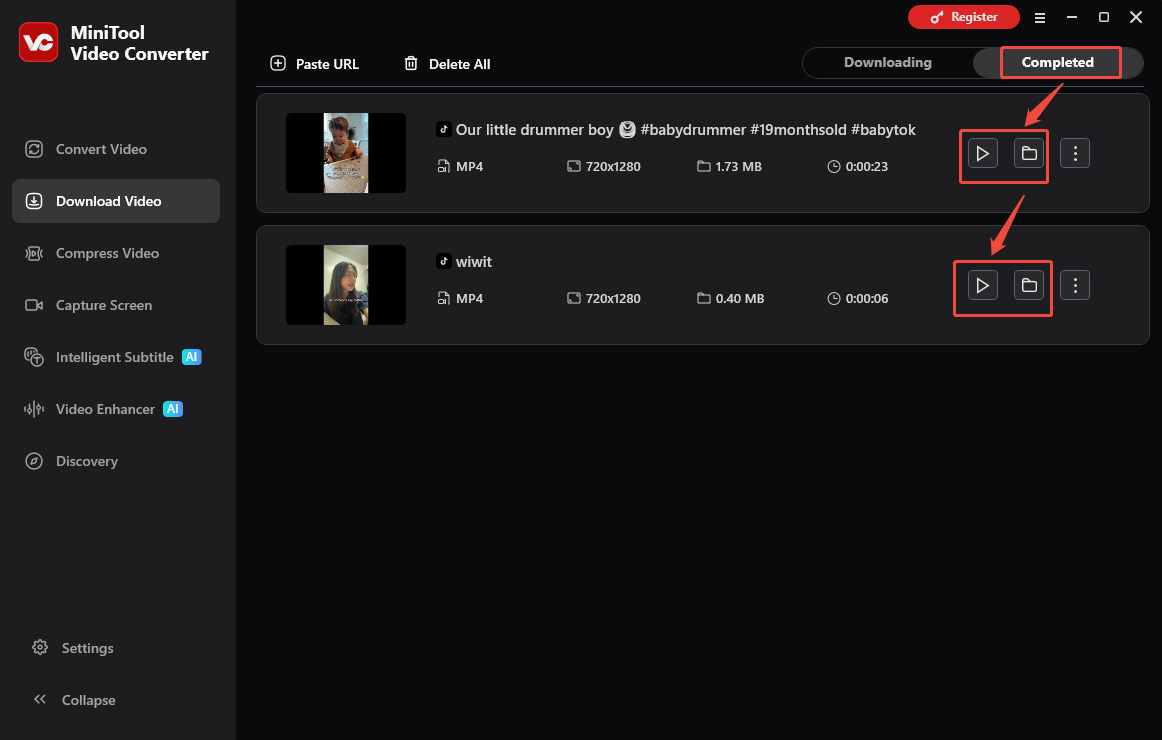Click the '0:00:06' duration value
This screenshot has width=1162, height=740.
pos(866,299)
